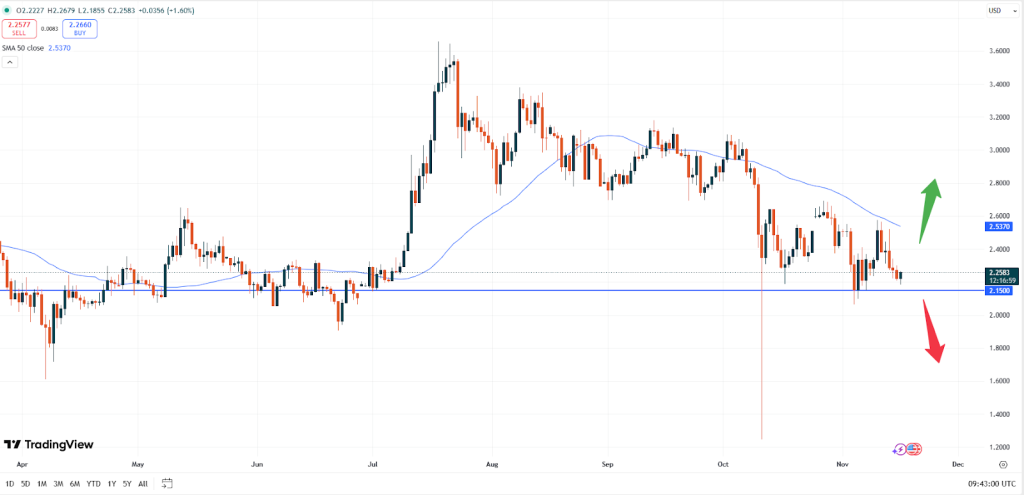Click the US flag event icon
This screenshot has width=1024, height=495.
(914, 450)
